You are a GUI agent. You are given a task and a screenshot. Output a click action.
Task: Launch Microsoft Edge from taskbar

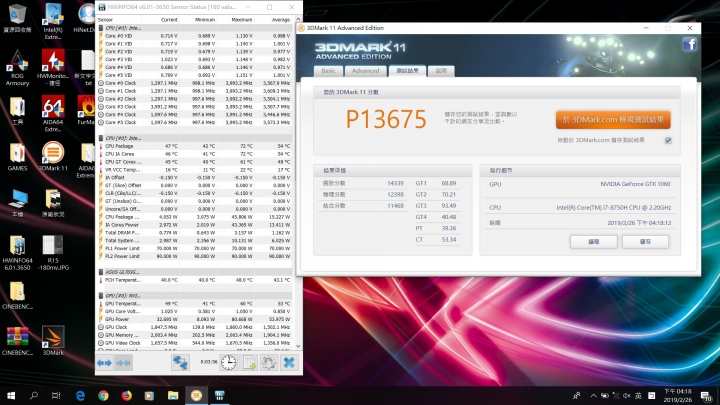[80, 395]
